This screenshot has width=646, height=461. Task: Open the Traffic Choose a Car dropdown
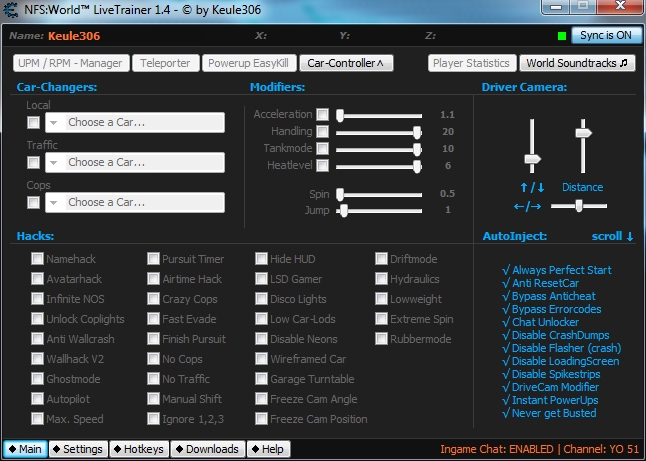click(x=135, y=162)
